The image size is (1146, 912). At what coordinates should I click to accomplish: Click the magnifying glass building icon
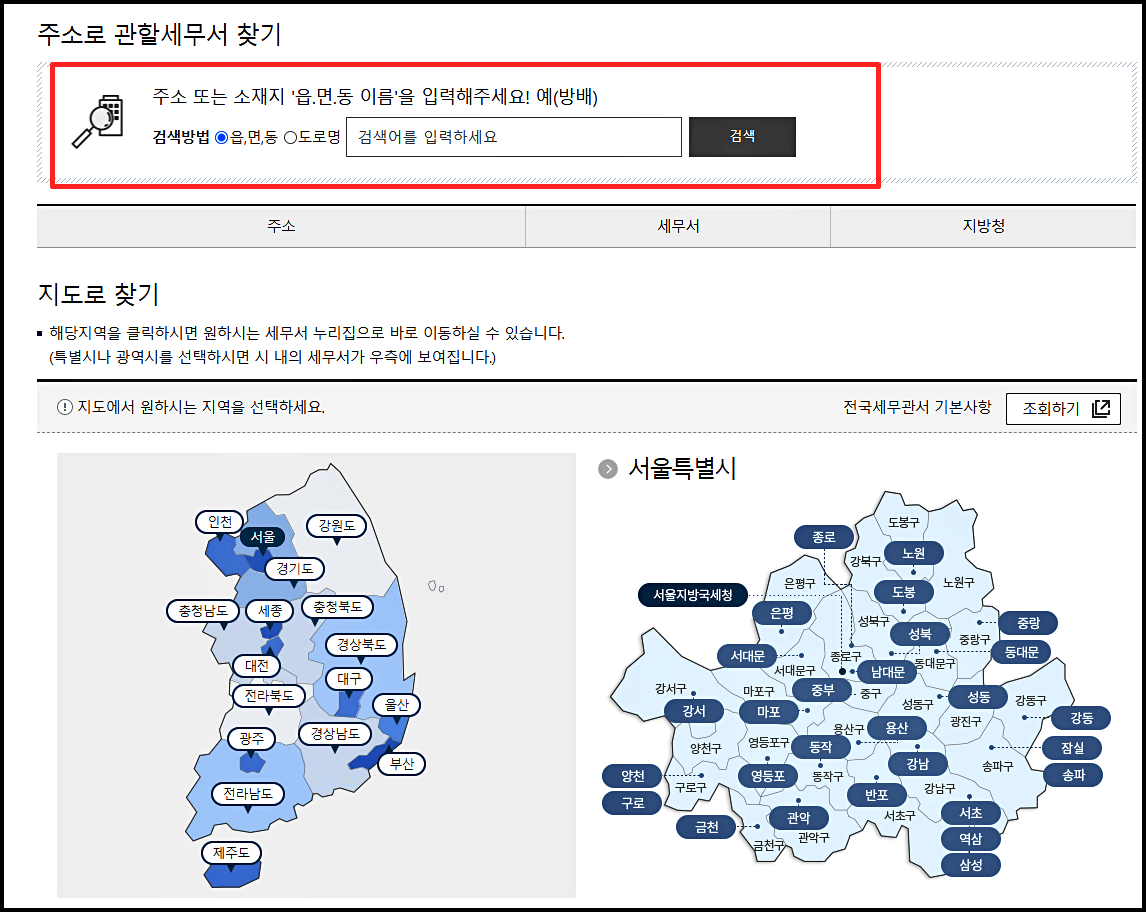98,121
